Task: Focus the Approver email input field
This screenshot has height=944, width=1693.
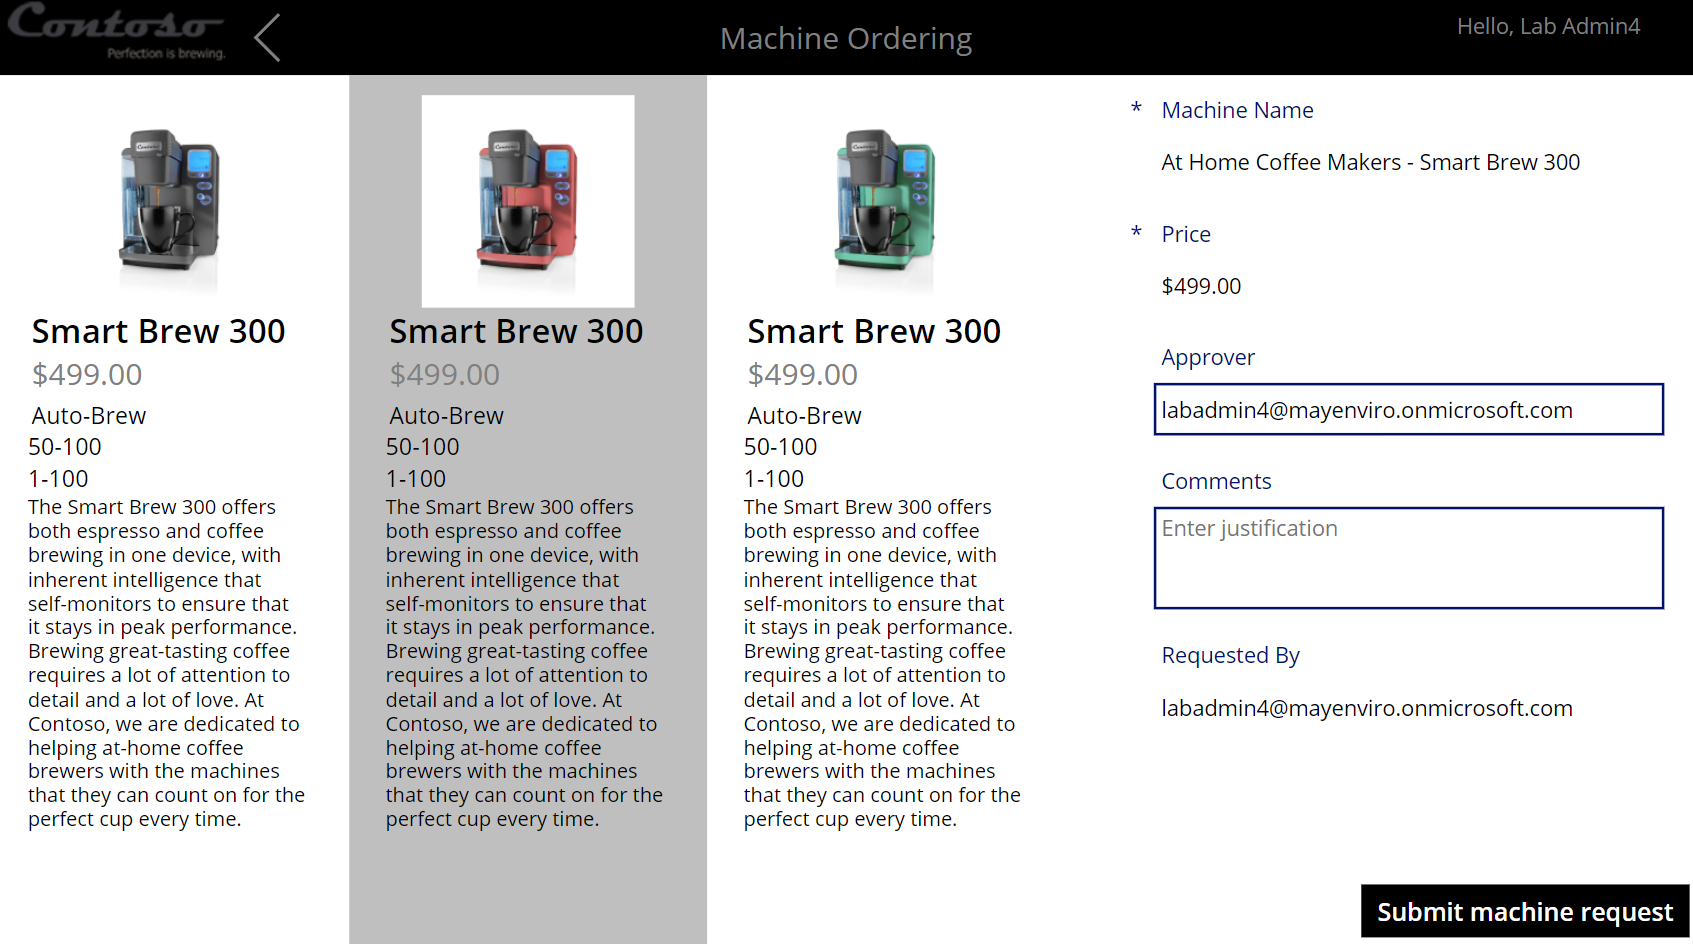Action: coord(1409,409)
